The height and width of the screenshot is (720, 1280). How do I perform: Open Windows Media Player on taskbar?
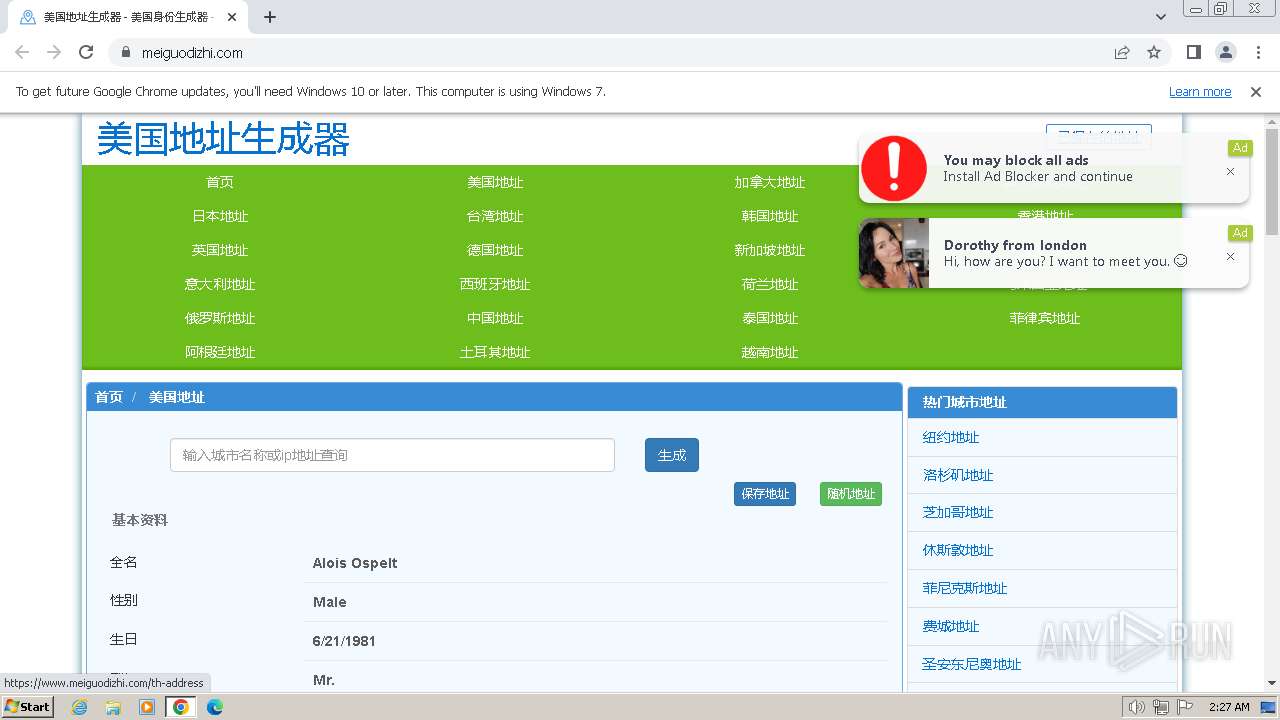(147, 707)
